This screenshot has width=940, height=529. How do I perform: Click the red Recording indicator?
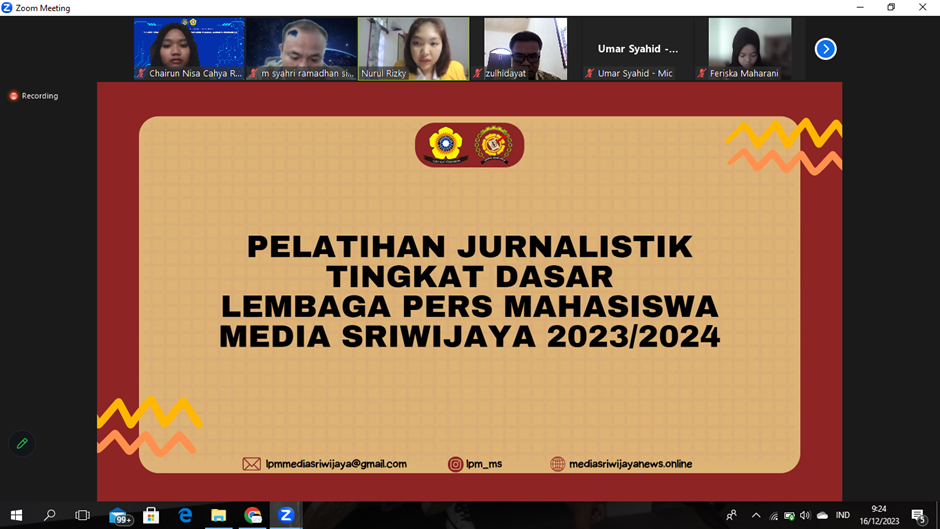click(x=34, y=96)
